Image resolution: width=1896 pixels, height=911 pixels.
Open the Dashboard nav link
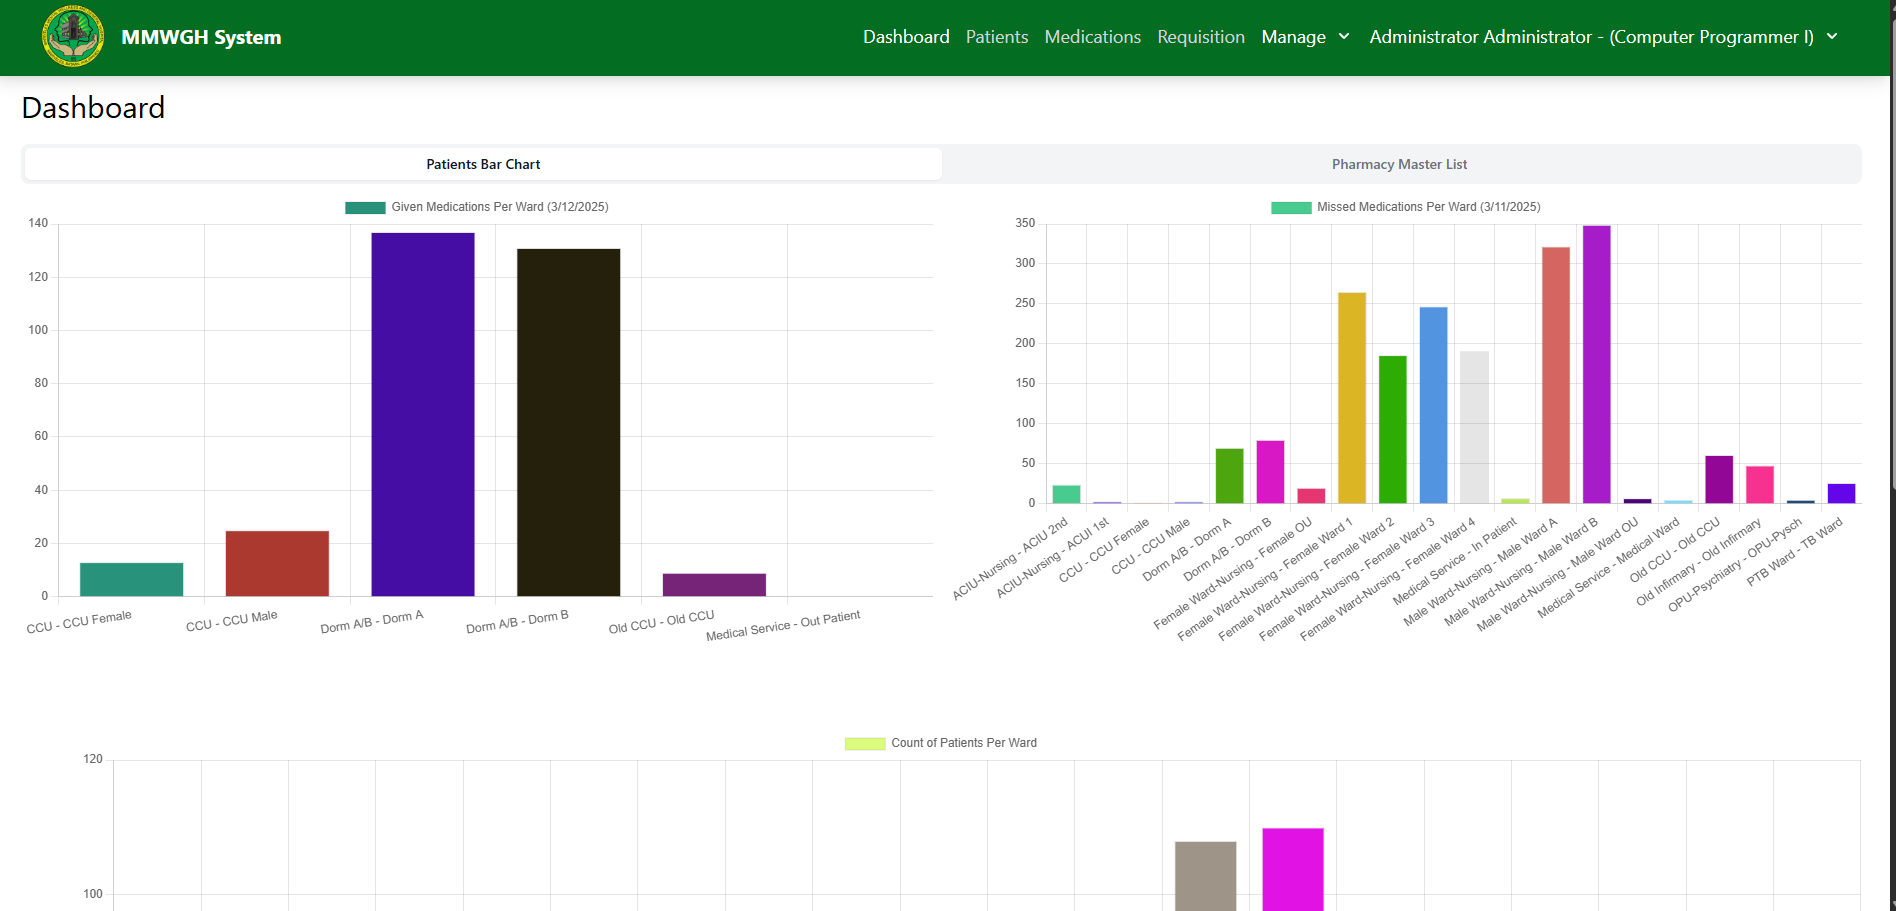(906, 37)
